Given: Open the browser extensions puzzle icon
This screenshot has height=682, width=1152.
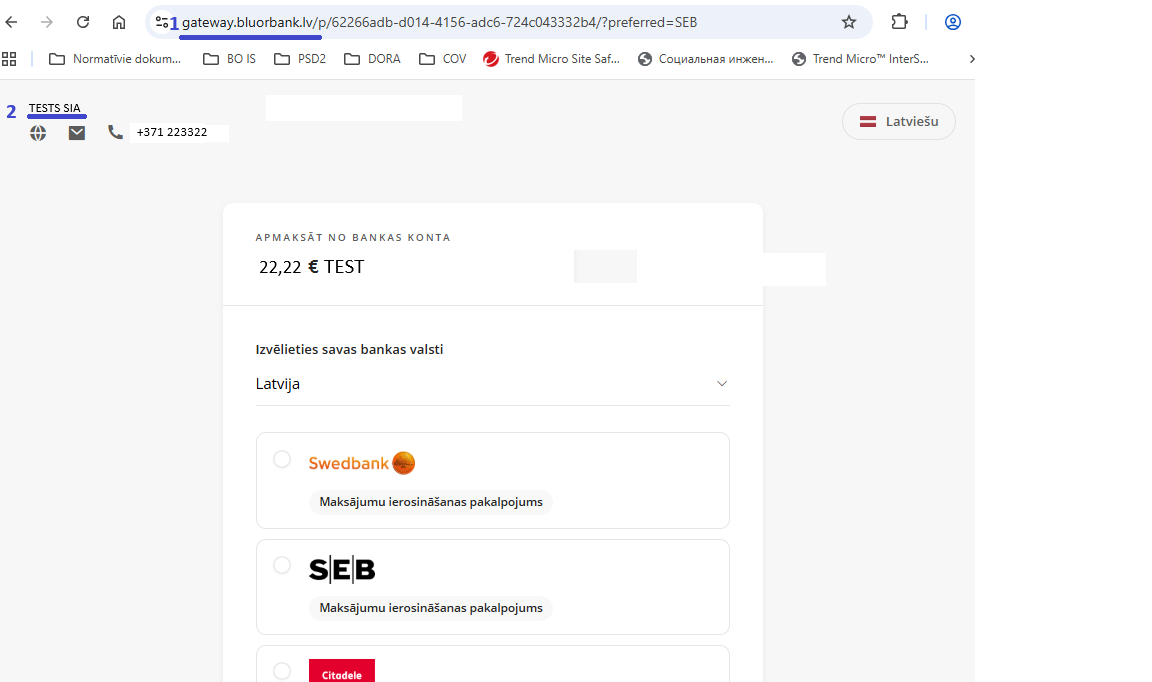Looking at the screenshot, I should point(899,22).
